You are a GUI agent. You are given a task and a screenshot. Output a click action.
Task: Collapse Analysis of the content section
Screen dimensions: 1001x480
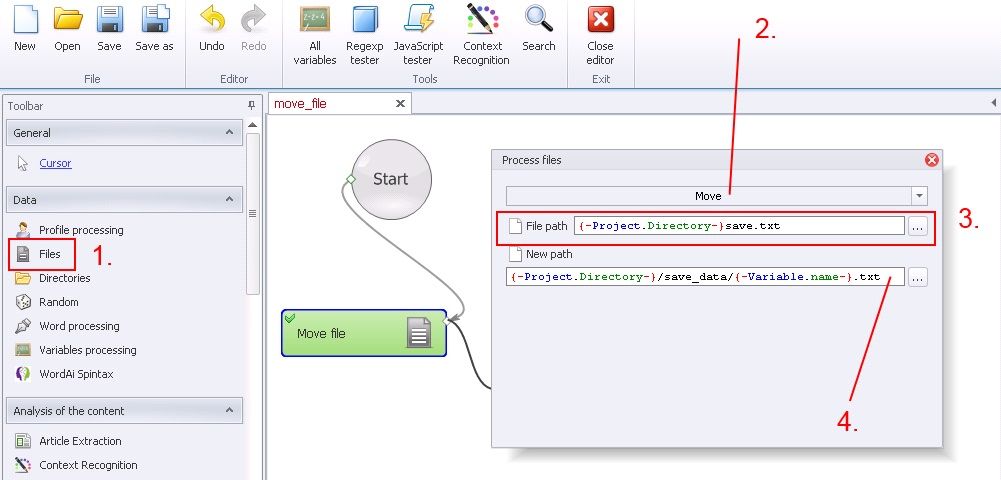point(229,411)
